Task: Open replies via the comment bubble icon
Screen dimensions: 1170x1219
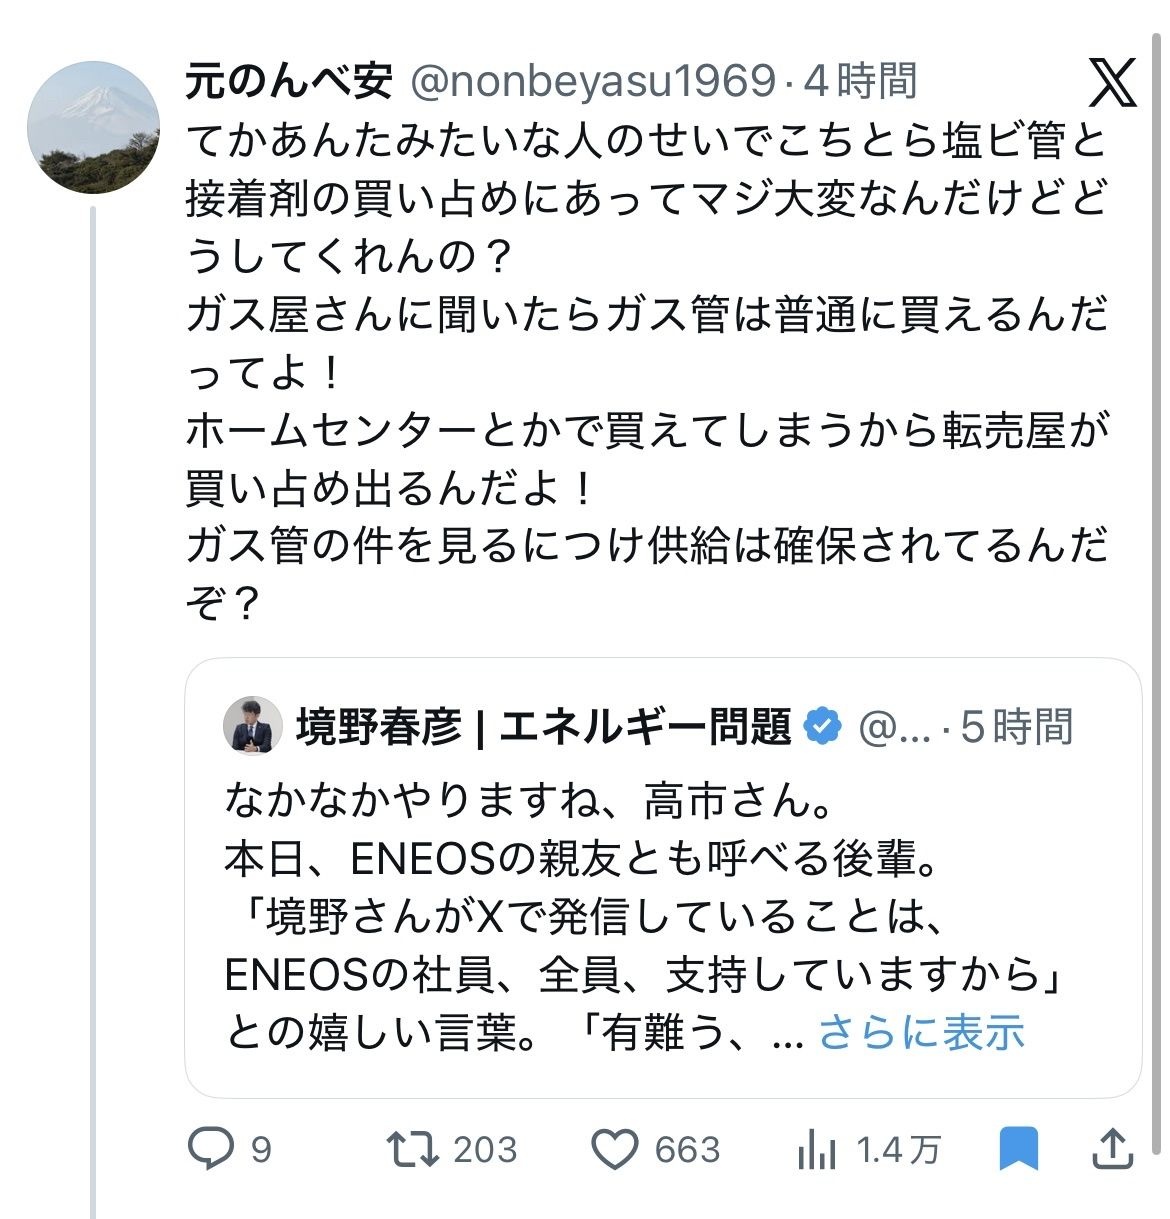Action: point(210,1149)
